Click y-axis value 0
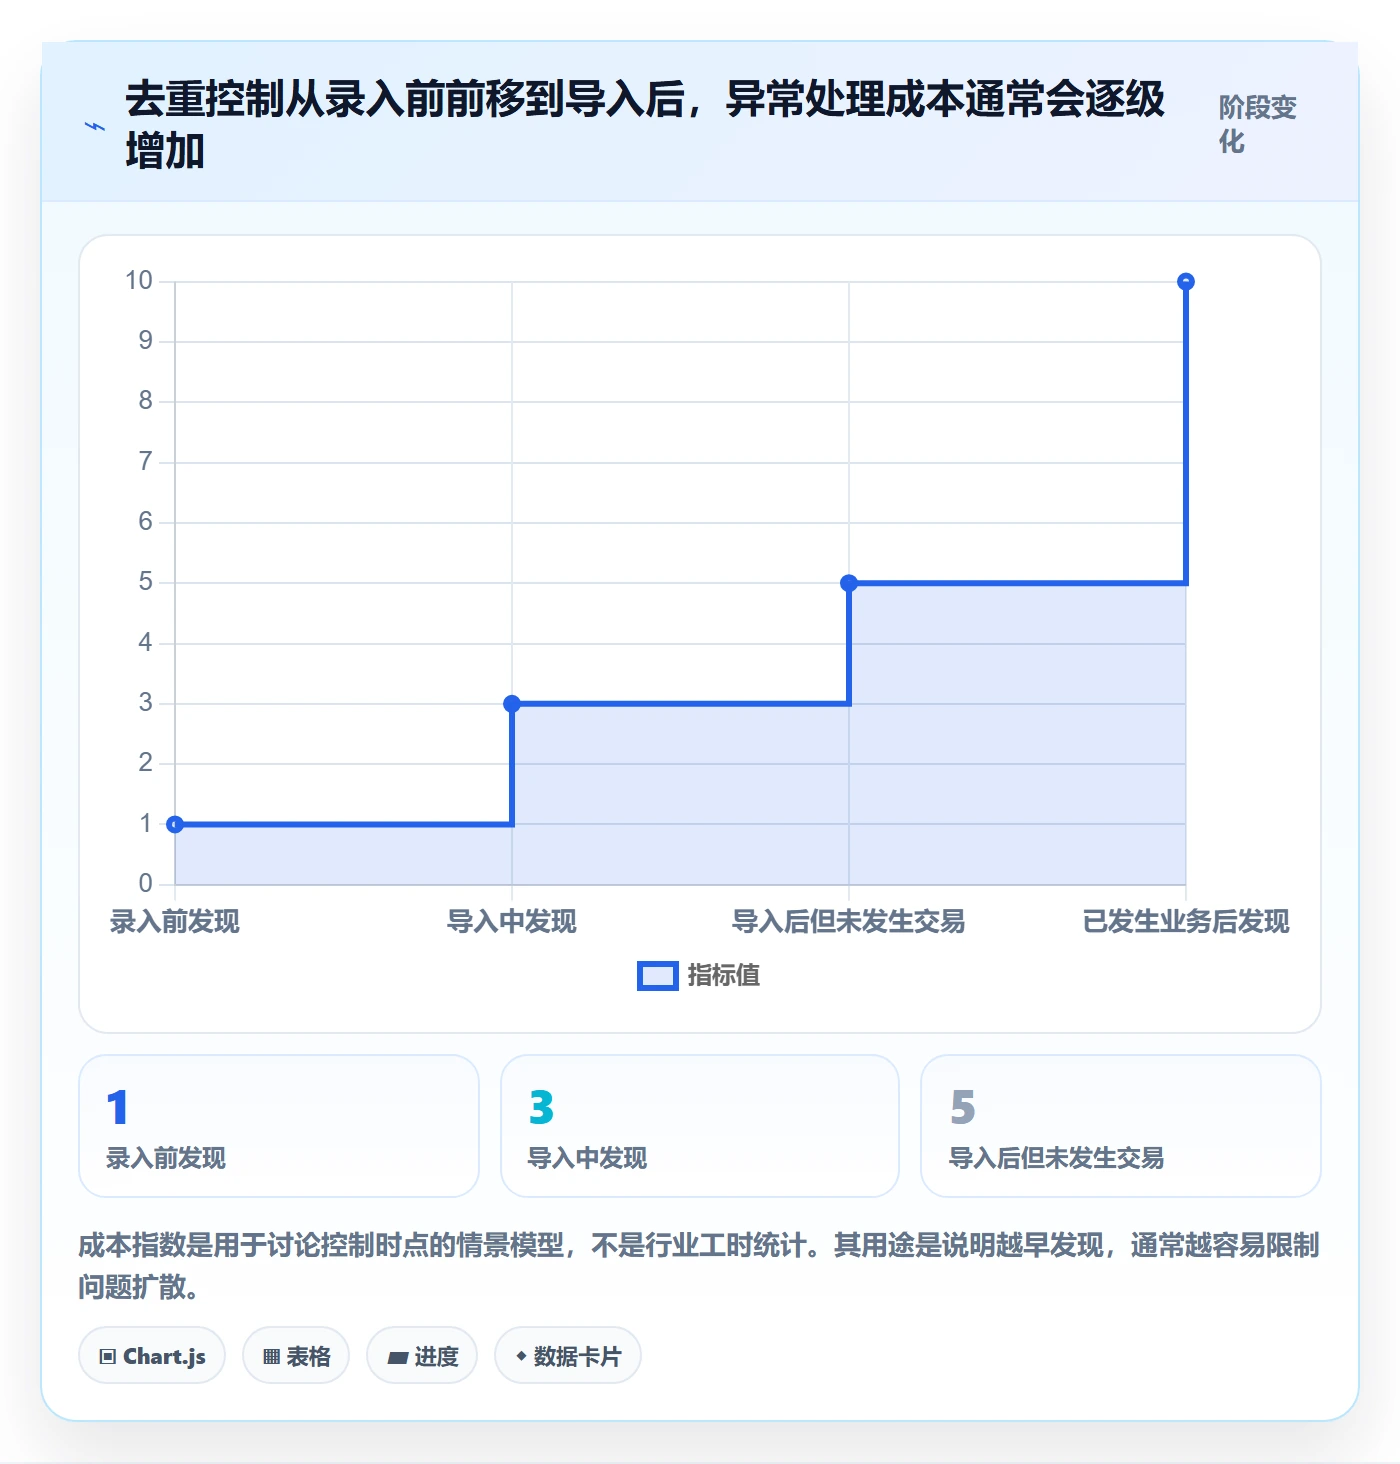This screenshot has width=1400, height=1464. pos(146,884)
